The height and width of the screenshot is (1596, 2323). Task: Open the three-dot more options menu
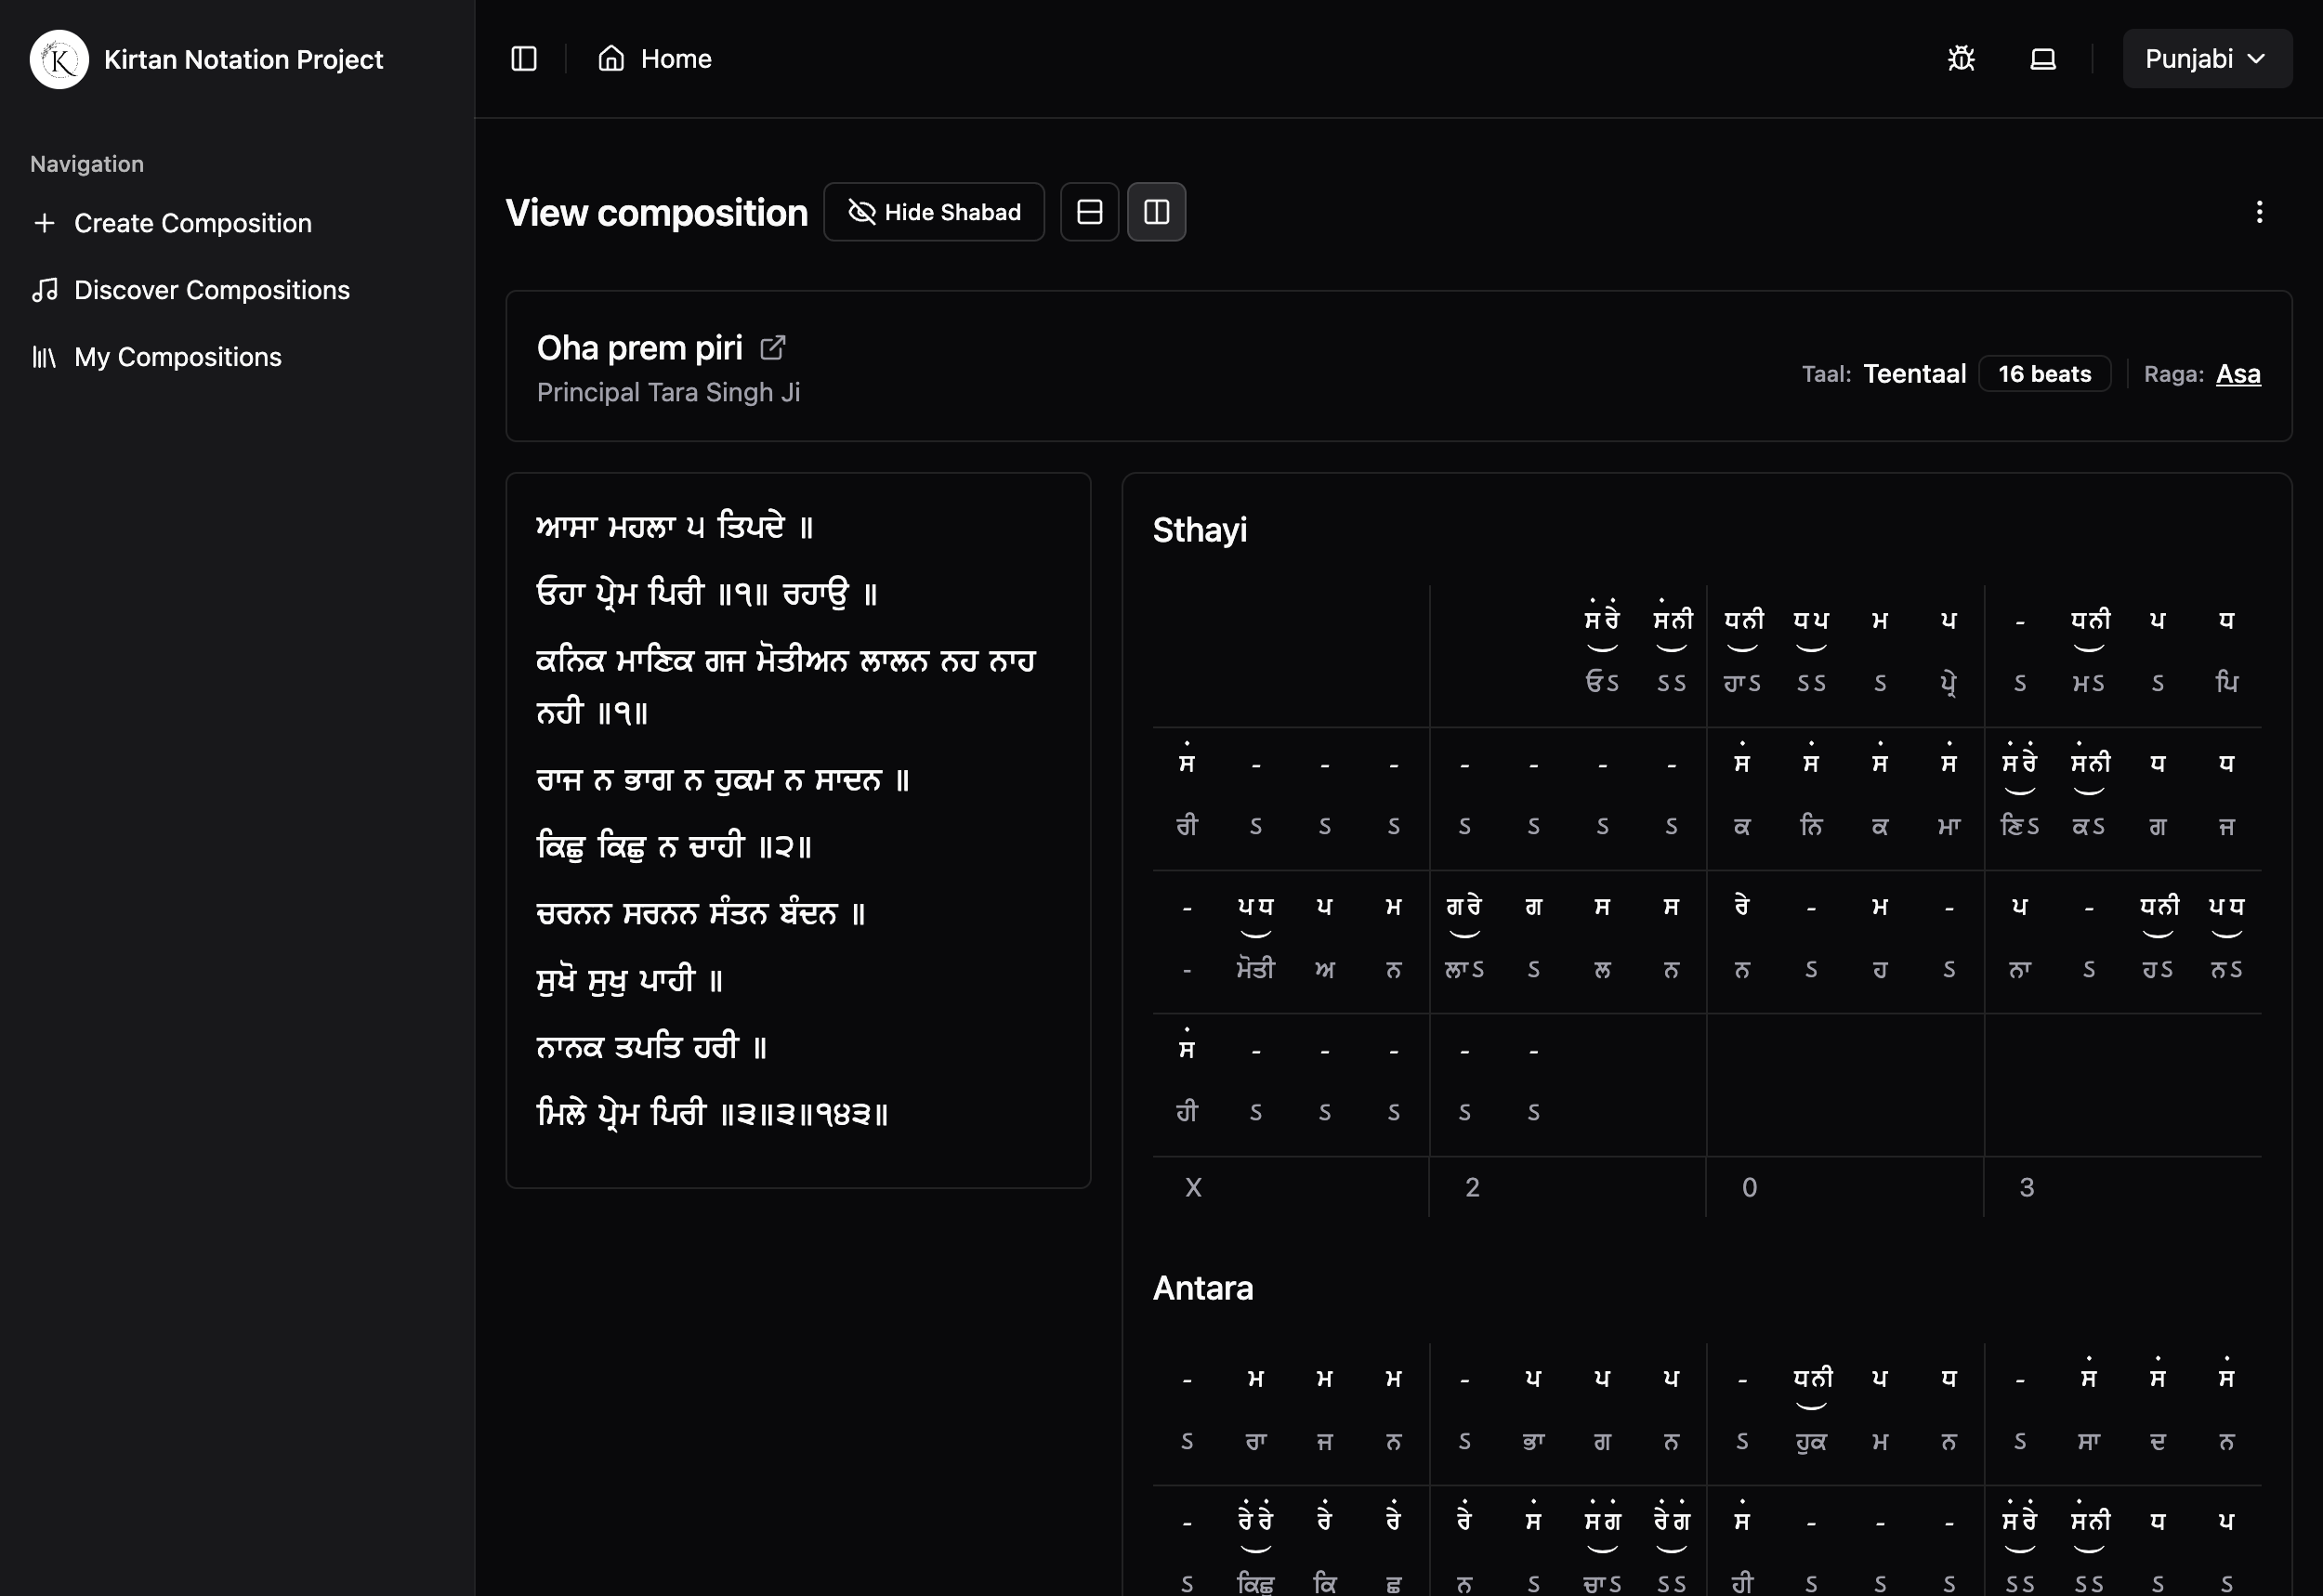tap(2259, 212)
